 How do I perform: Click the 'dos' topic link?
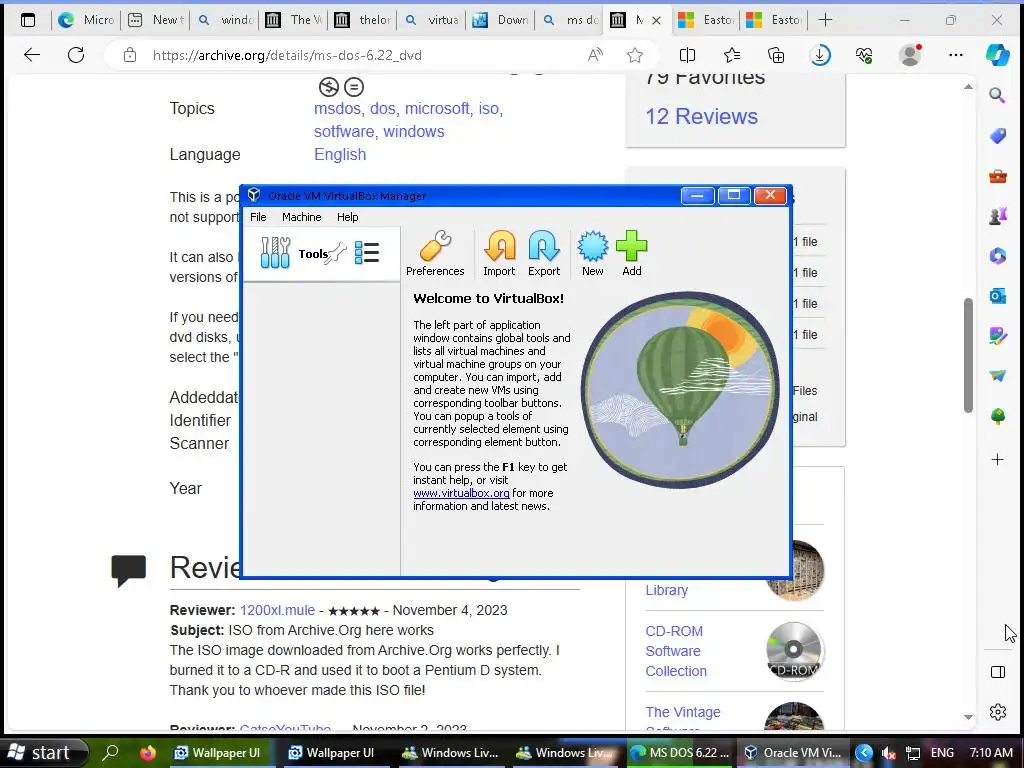point(383,108)
